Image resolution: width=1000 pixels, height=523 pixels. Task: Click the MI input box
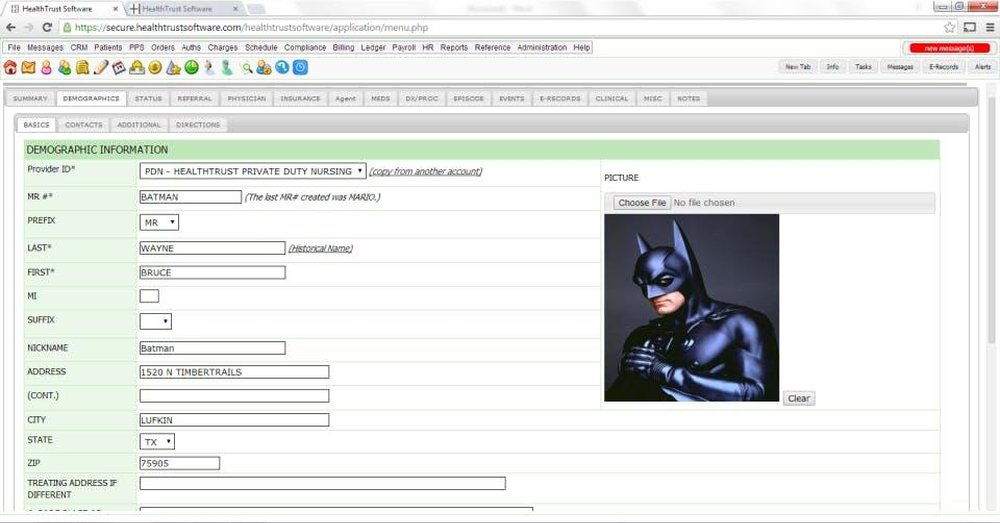pyautogui.click(x=149, y=296)
